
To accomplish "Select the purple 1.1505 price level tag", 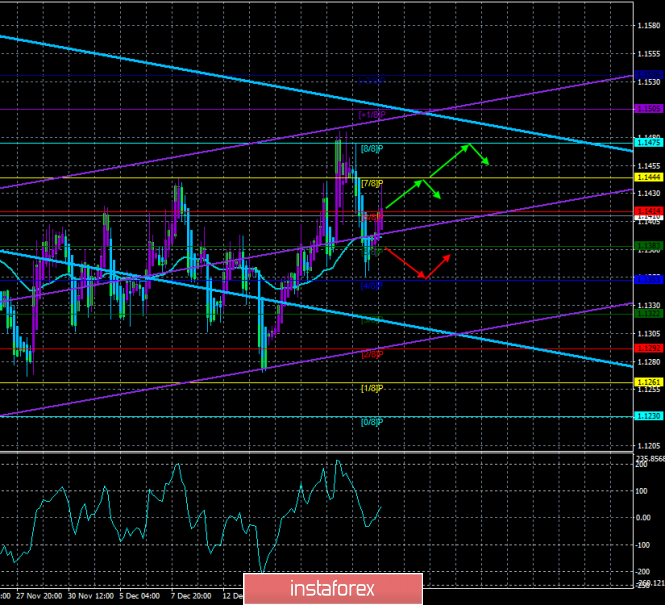I will point(649,109).
